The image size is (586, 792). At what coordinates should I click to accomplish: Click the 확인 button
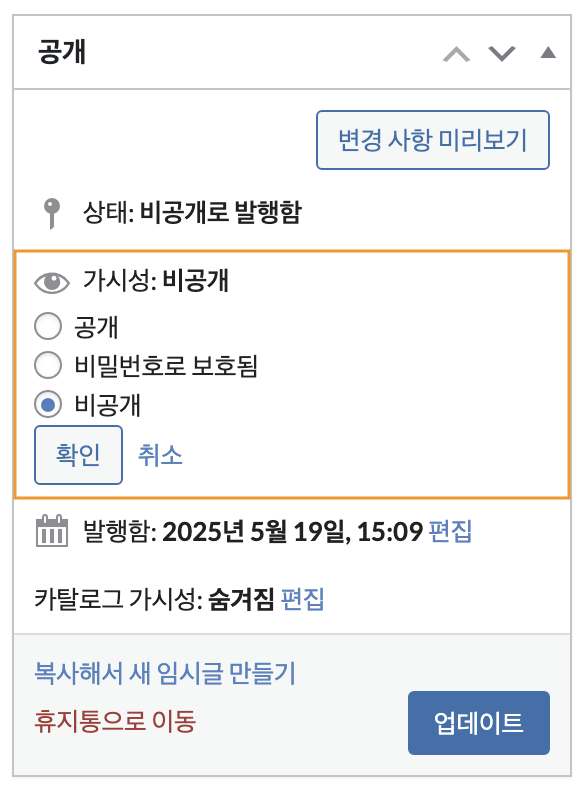point(78,455)
